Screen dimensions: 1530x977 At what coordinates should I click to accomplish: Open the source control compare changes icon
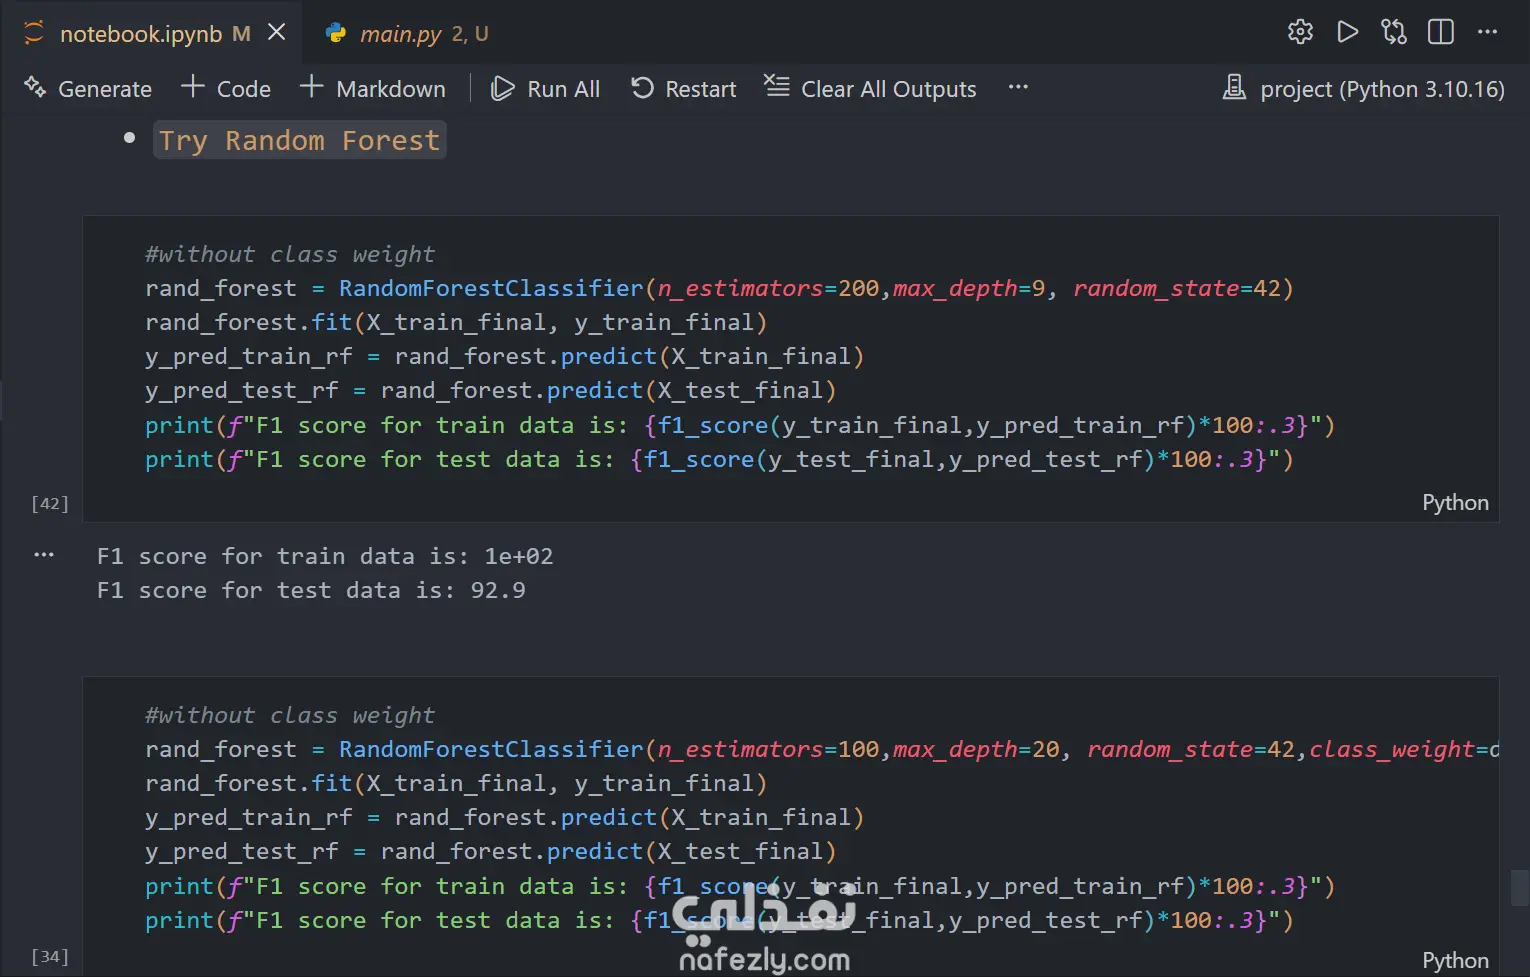coord(1394,32)
